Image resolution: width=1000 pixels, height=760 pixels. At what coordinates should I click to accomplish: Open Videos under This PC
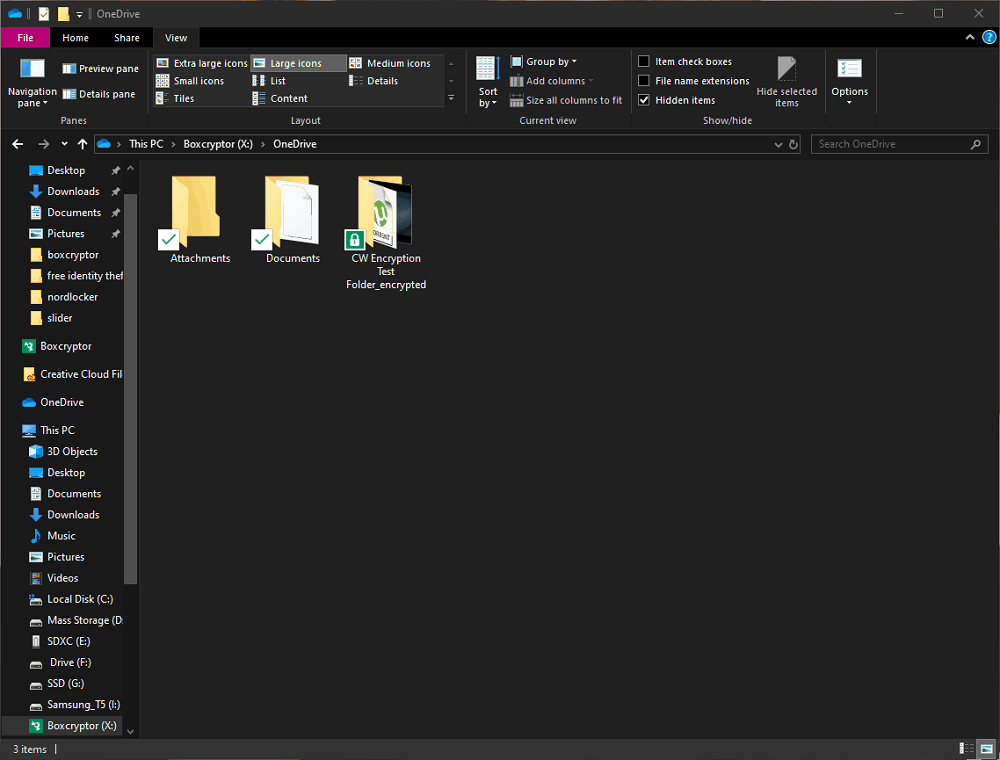[x=62, y=578]
